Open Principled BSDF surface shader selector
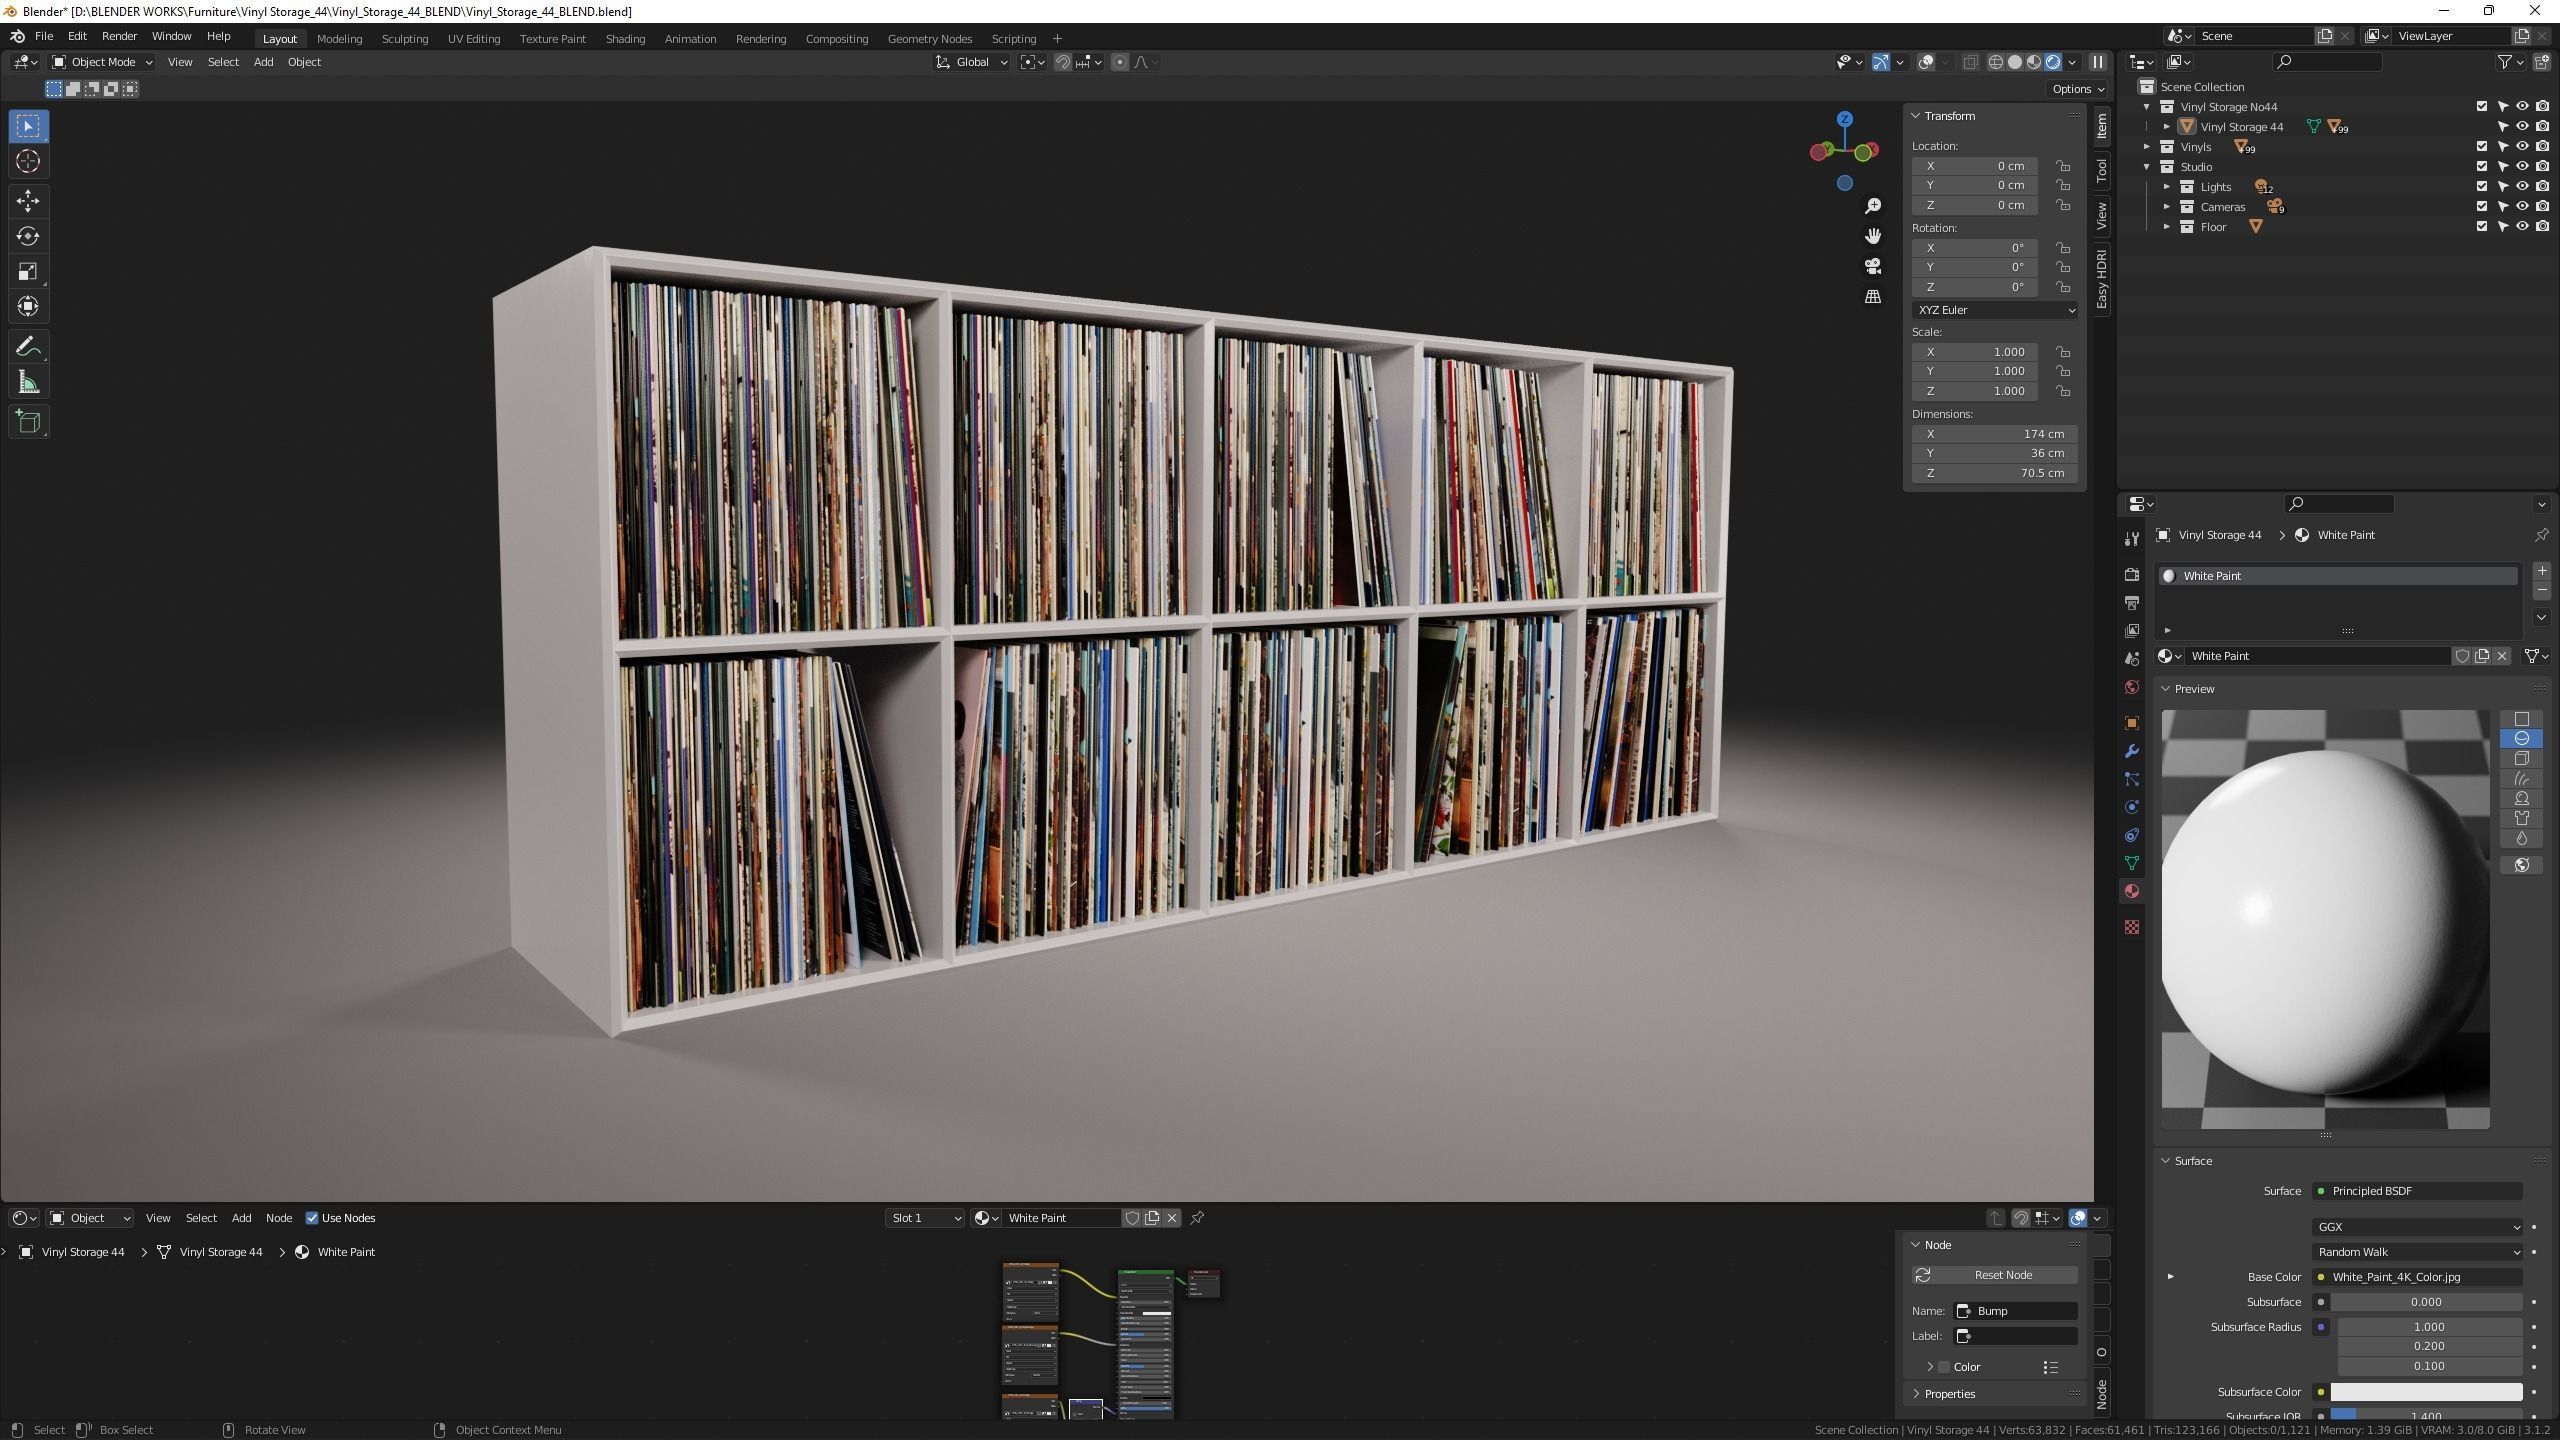This screenshot has width=2560, height=1440. (x=2417, y=1191)
